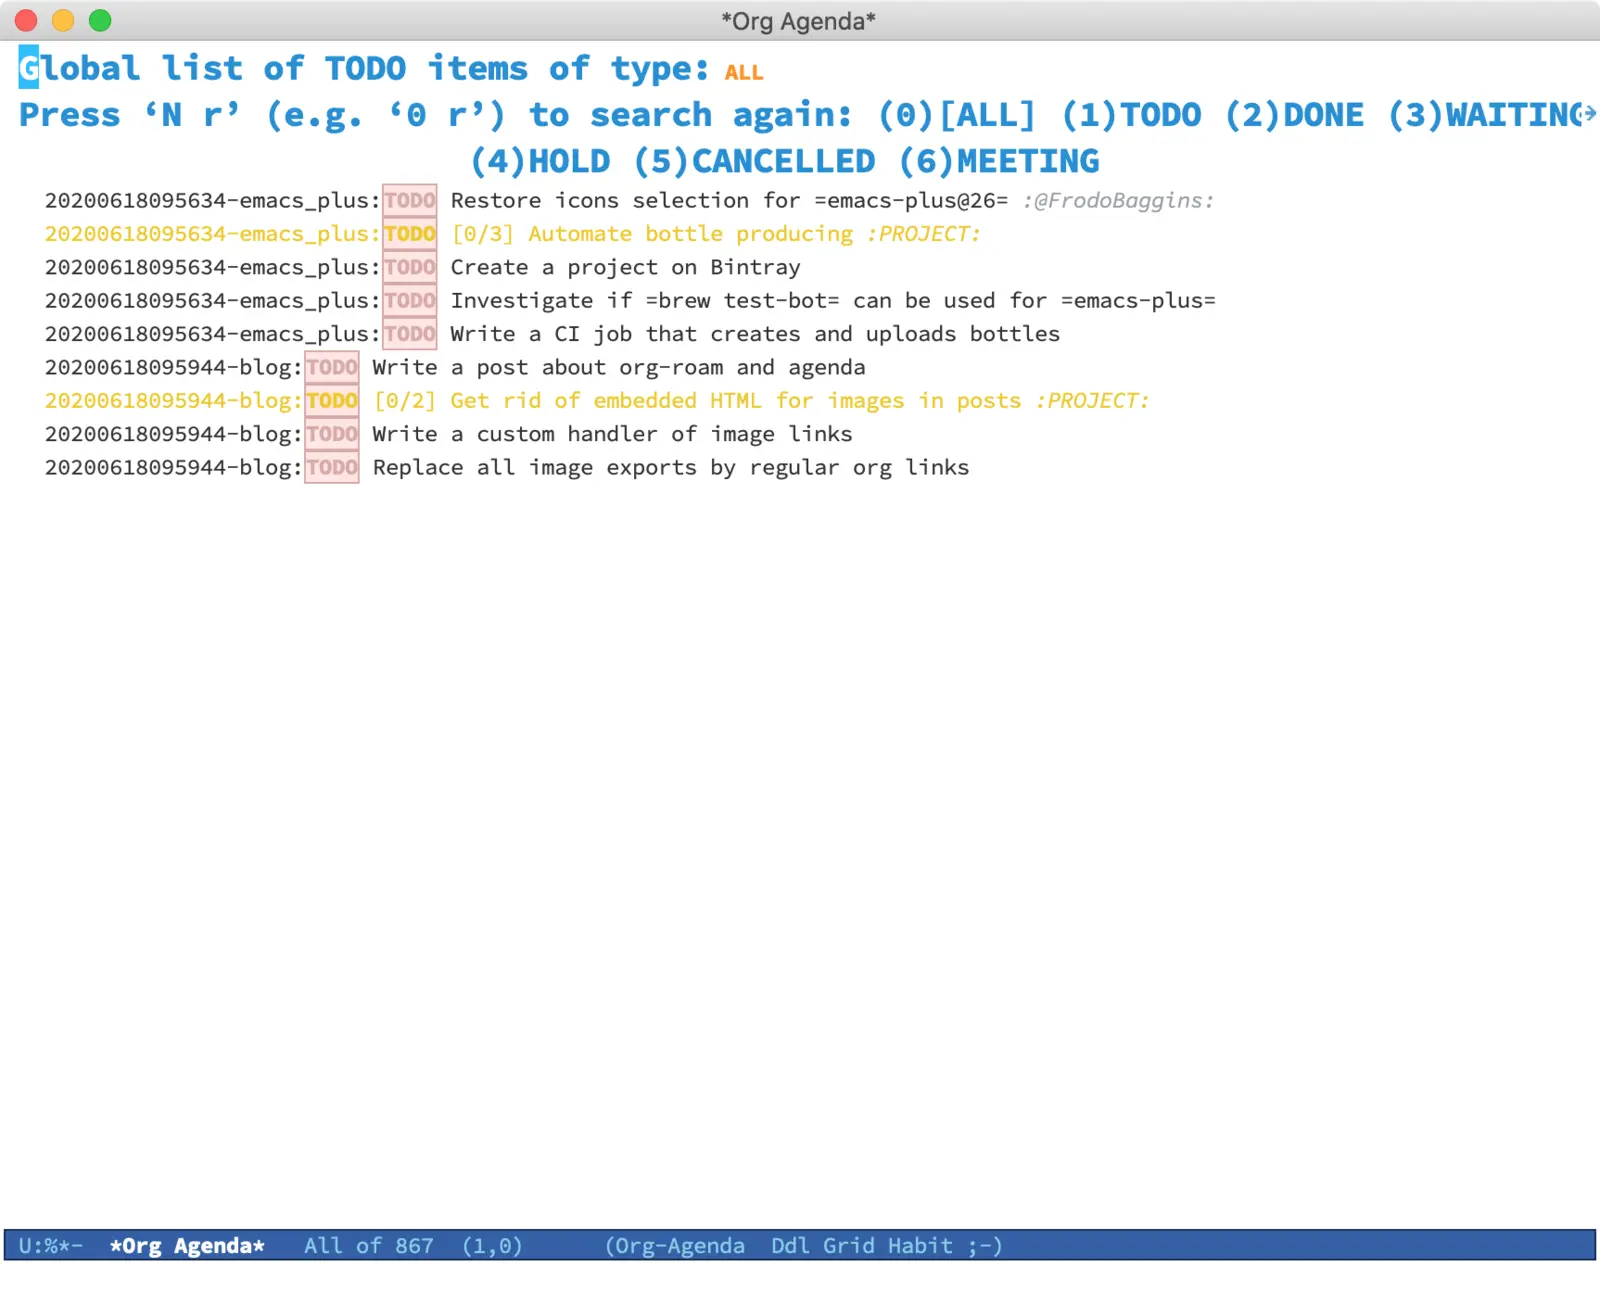The height and width of the screenshot is (1292, 1600).
Task: Click Org-Agenda major mode in mode line
Action: 675,1246
